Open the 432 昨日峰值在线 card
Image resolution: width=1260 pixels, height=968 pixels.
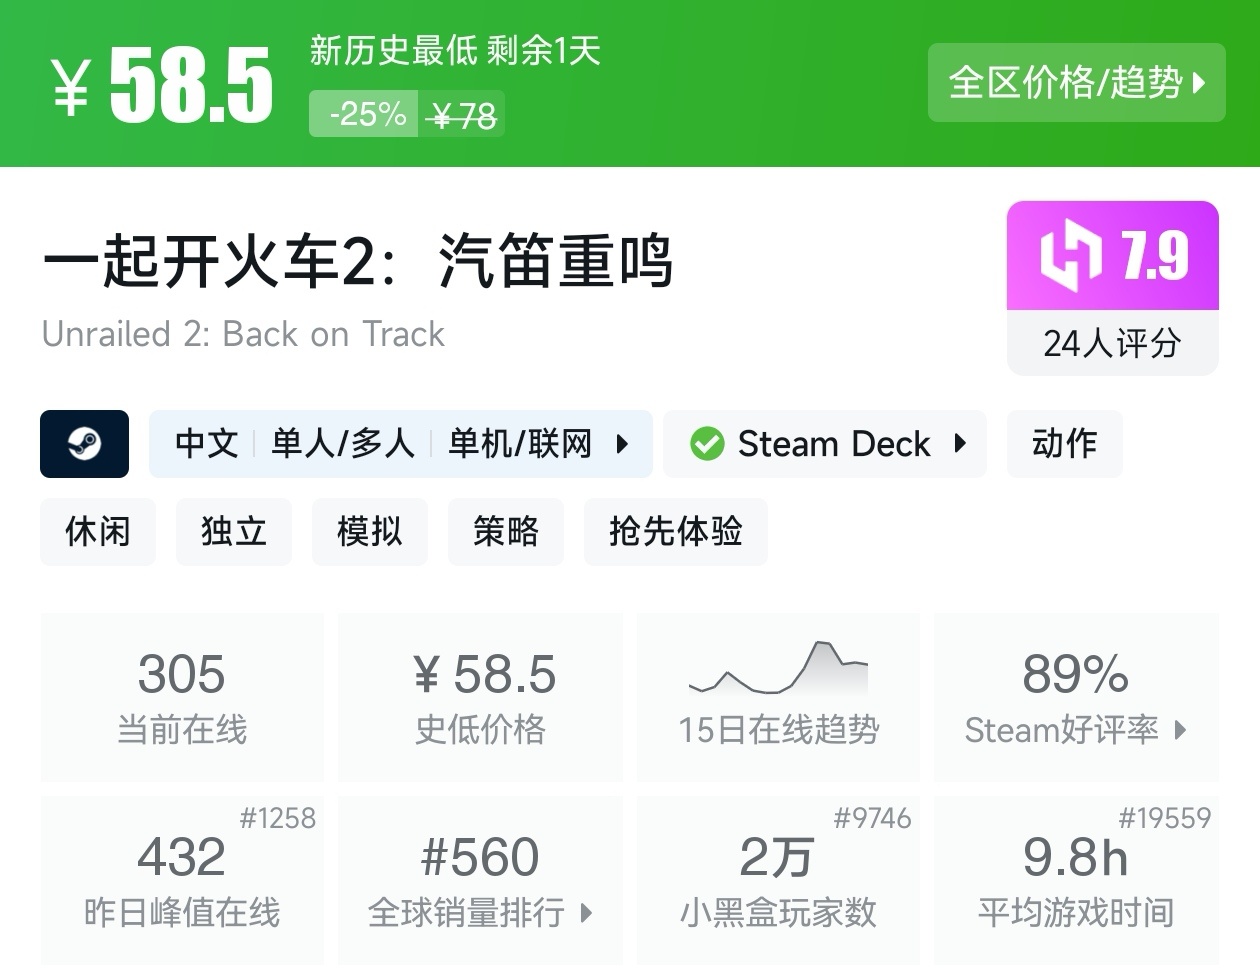pos(182,880)
